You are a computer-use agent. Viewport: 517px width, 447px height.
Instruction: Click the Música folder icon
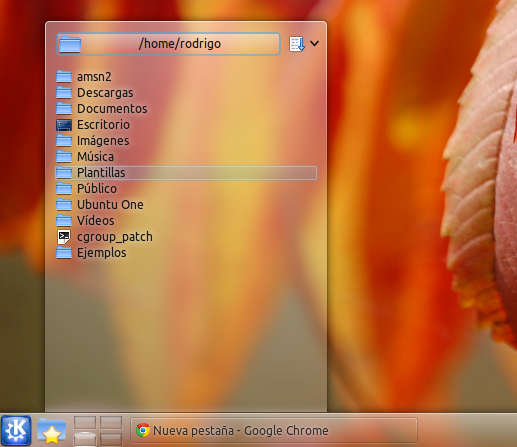(x=64, y=156)
